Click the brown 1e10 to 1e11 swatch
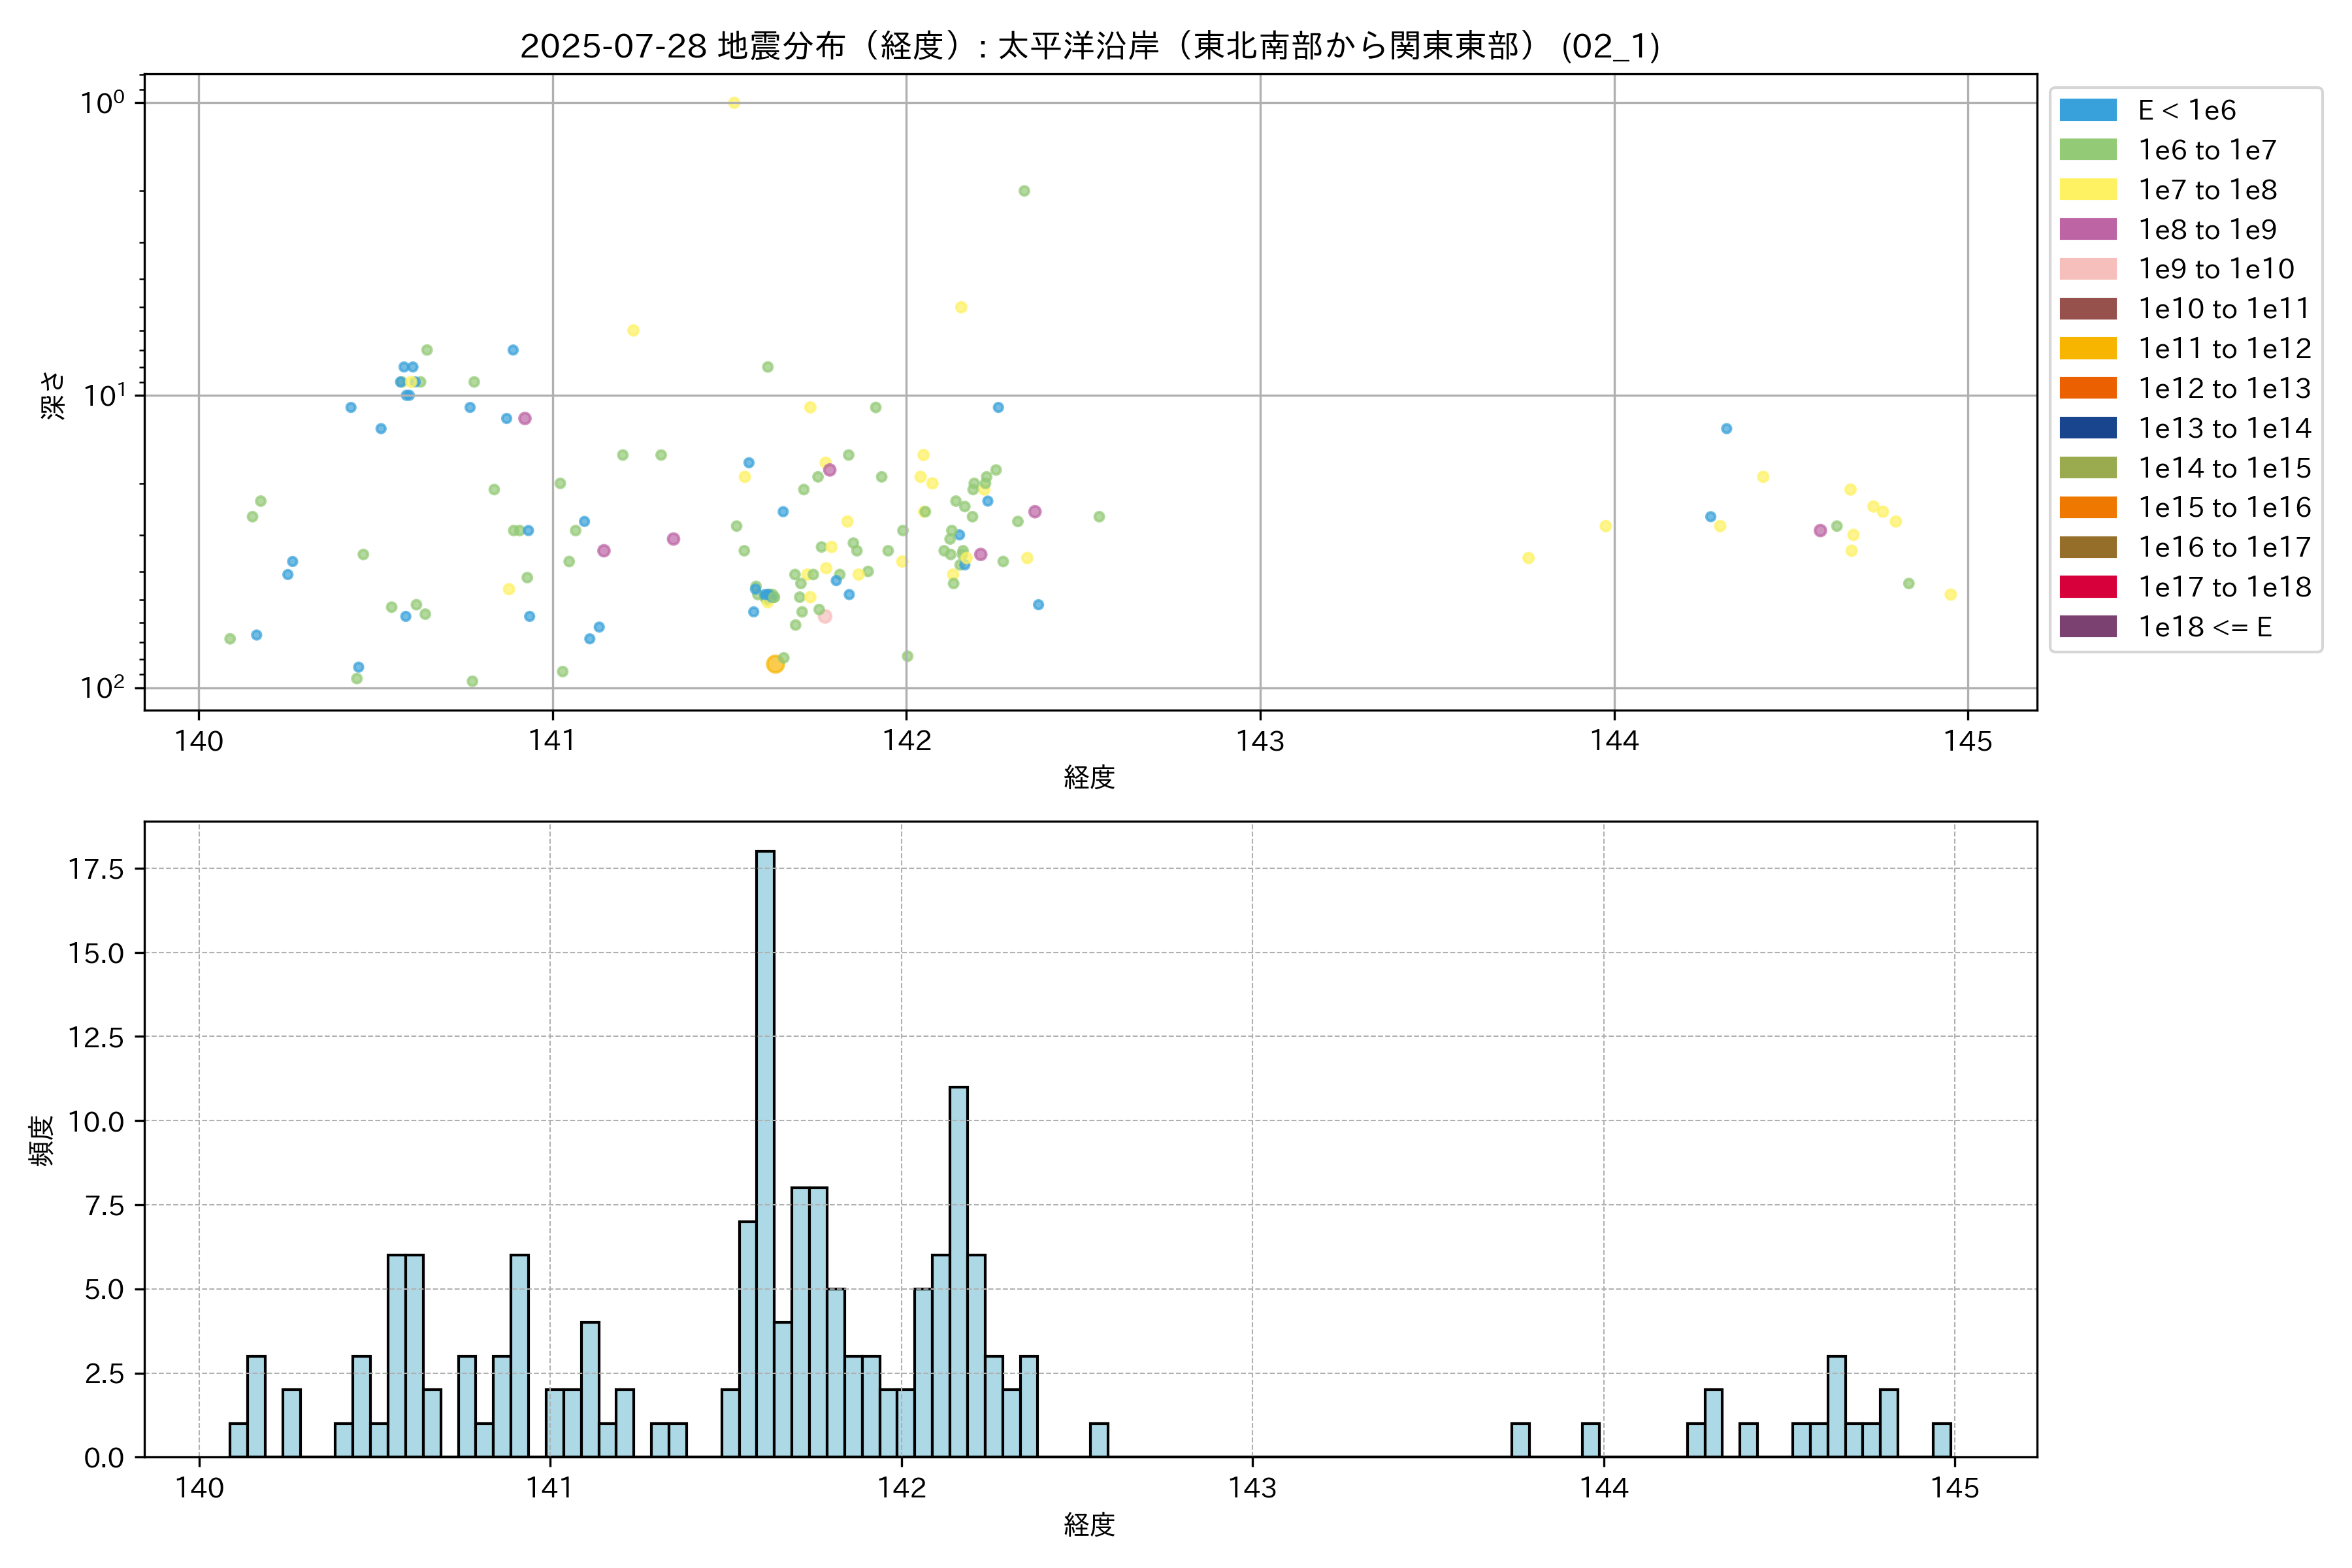This screenshot has height=1568, width=2352. [2087, 309]
